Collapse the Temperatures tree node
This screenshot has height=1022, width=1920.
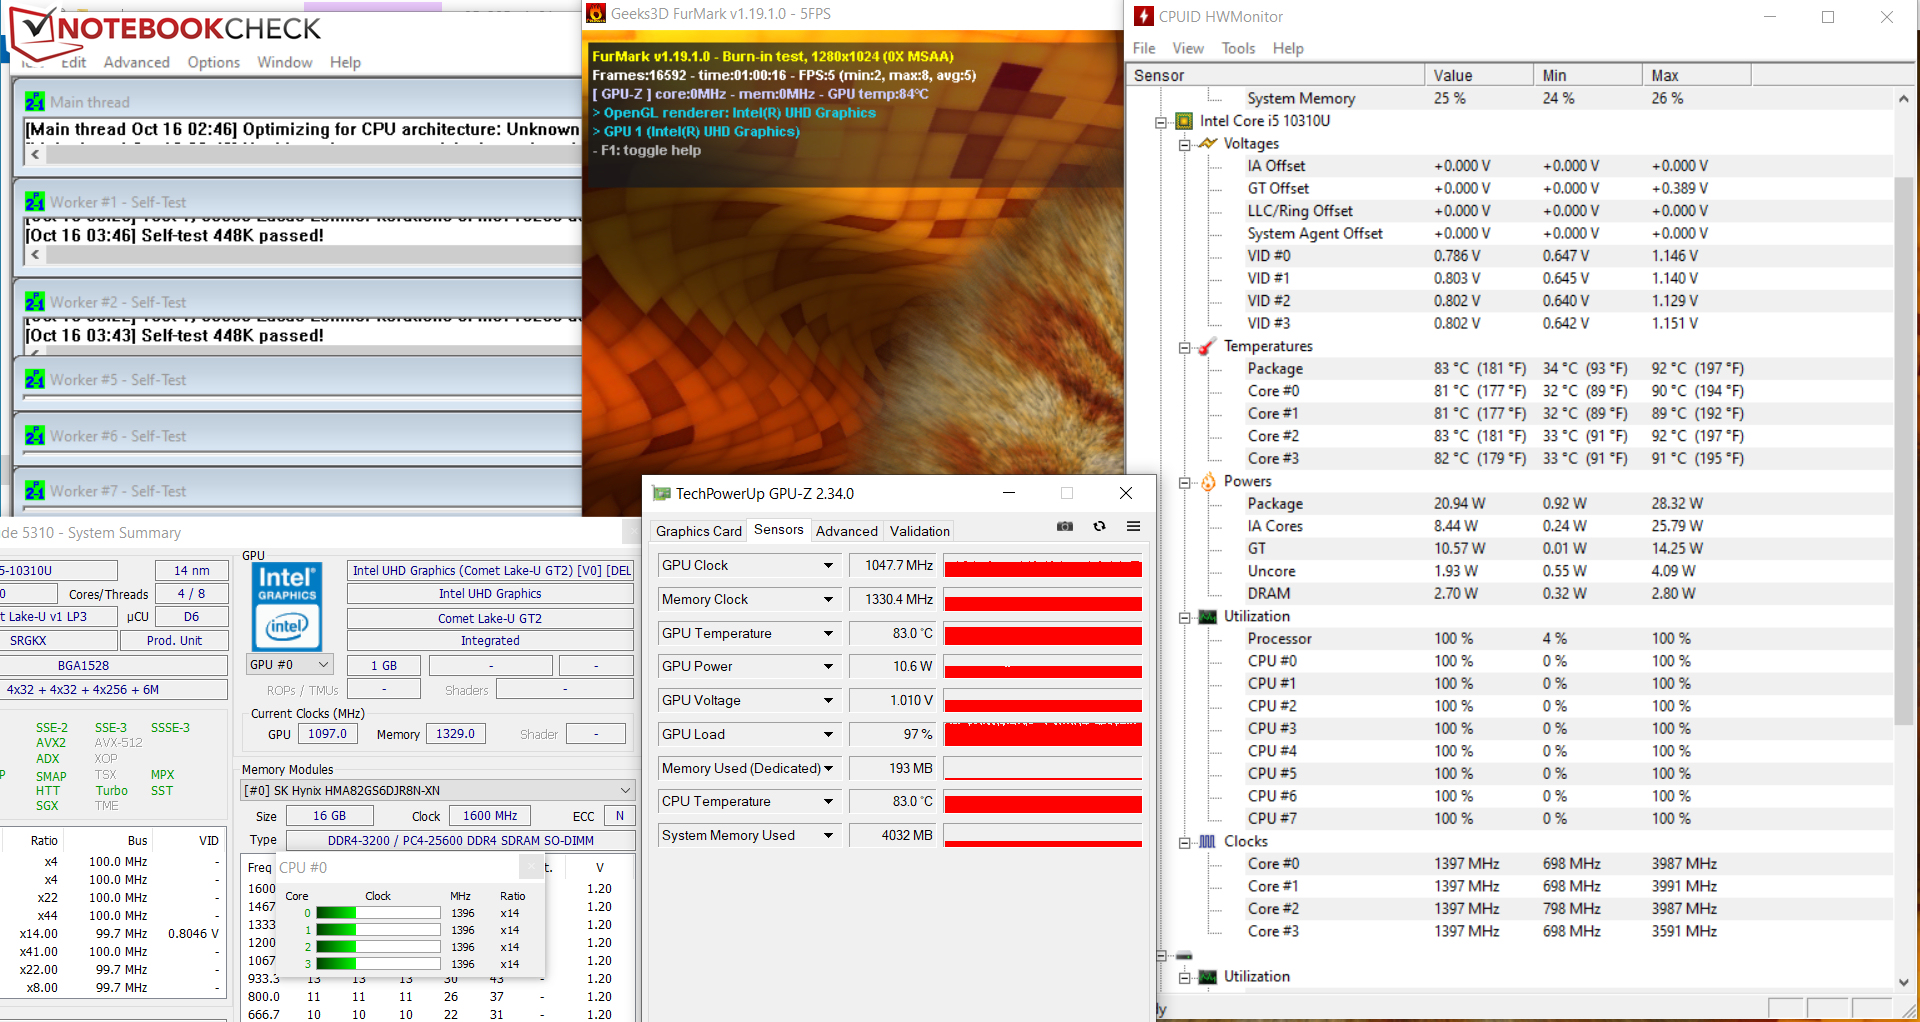point(1185,347)
